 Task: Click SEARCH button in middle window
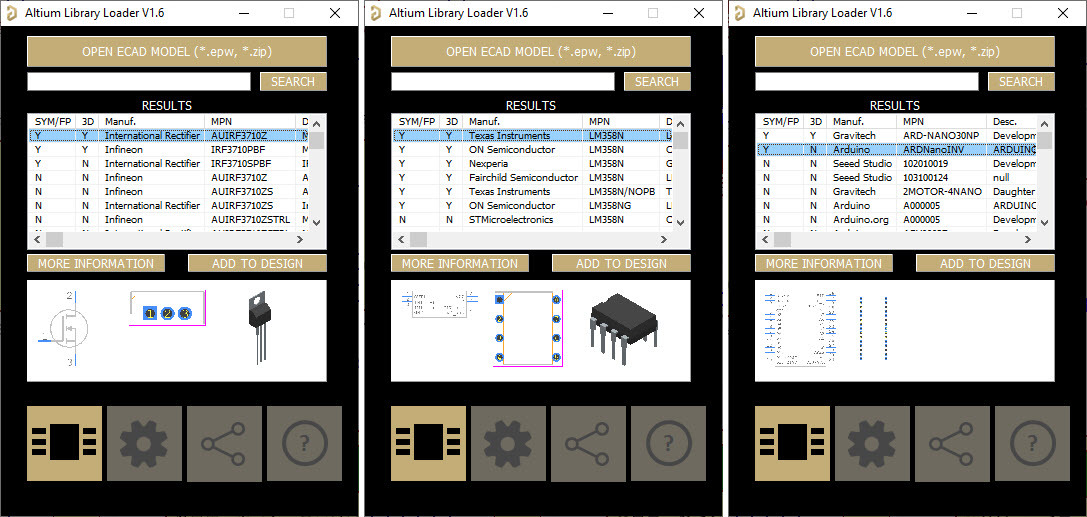pos(657,82)
